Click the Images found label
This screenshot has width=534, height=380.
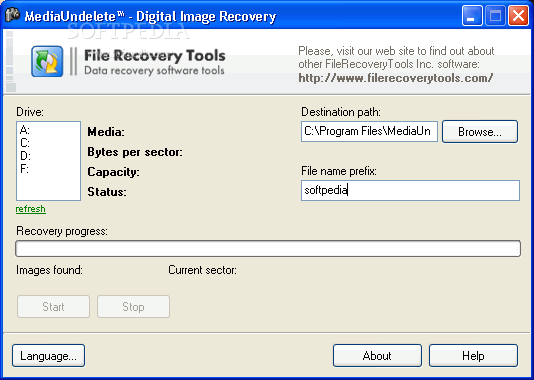[x=49, y=270]
